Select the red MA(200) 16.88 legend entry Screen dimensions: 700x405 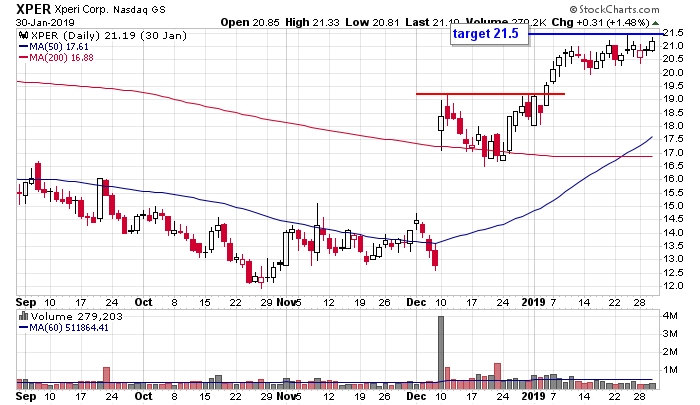coord(56,58)
